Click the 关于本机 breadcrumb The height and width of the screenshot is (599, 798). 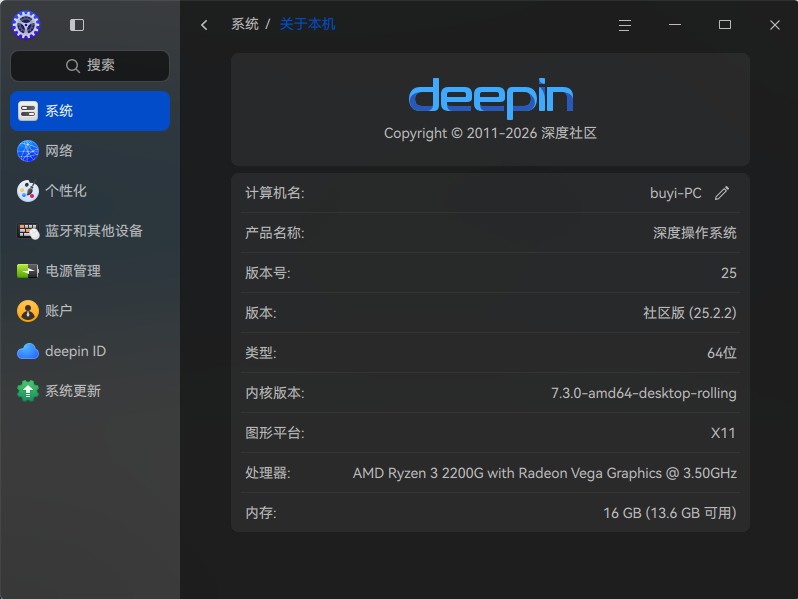coord(307,24)
